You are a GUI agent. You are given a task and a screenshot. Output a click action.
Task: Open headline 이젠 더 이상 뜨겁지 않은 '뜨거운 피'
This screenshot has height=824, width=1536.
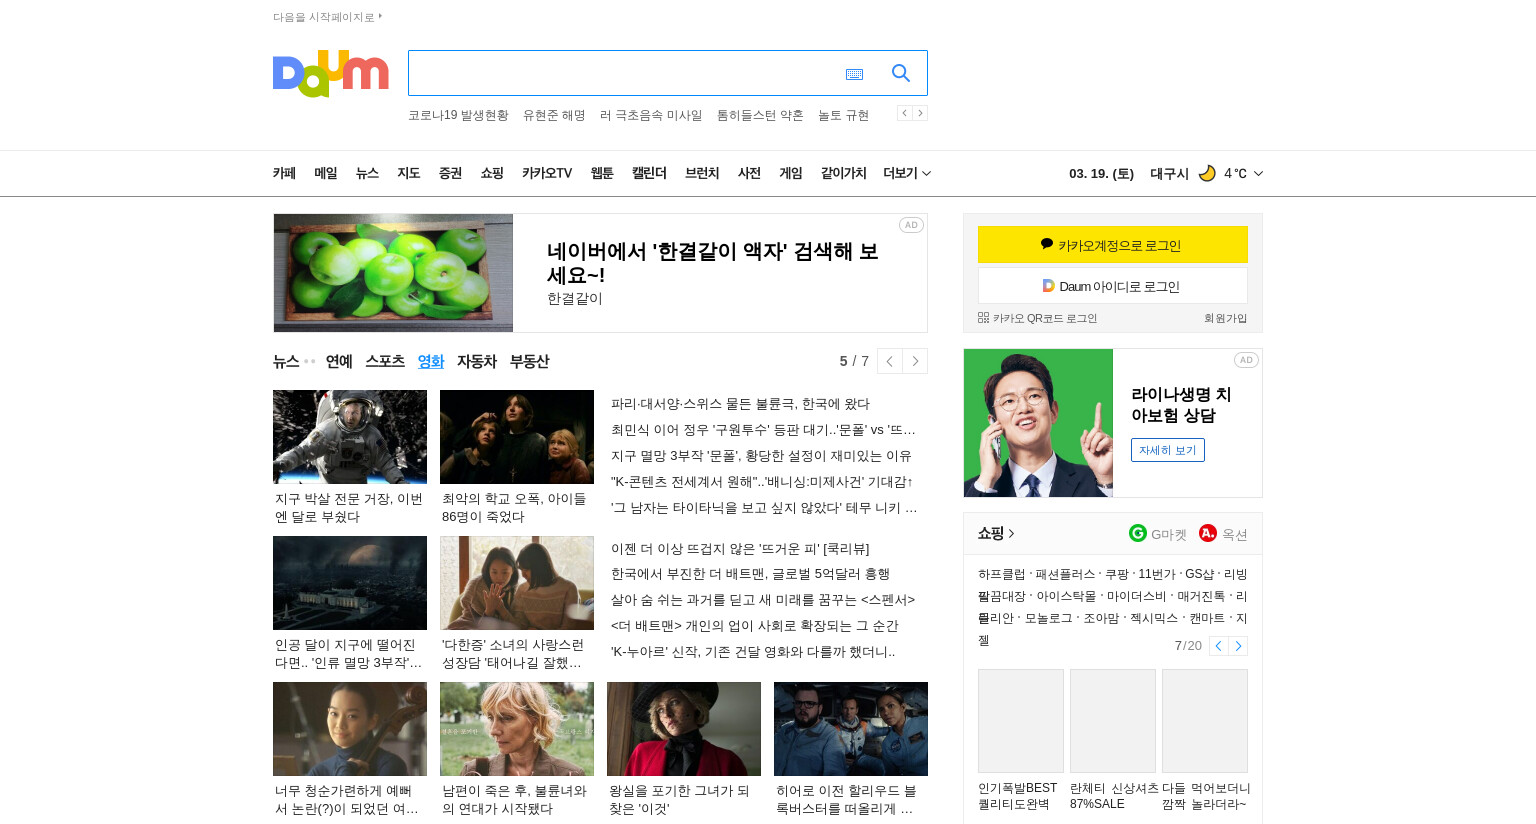coord(740,549)
